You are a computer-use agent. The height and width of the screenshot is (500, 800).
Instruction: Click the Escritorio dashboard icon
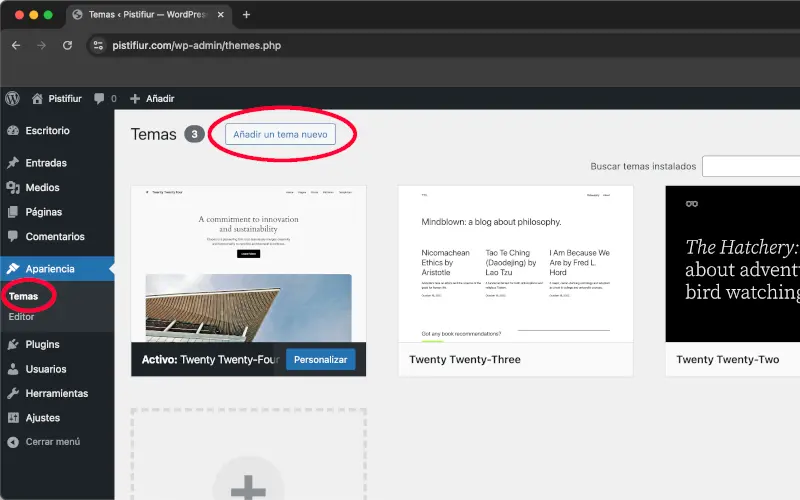tap(13, 131)
